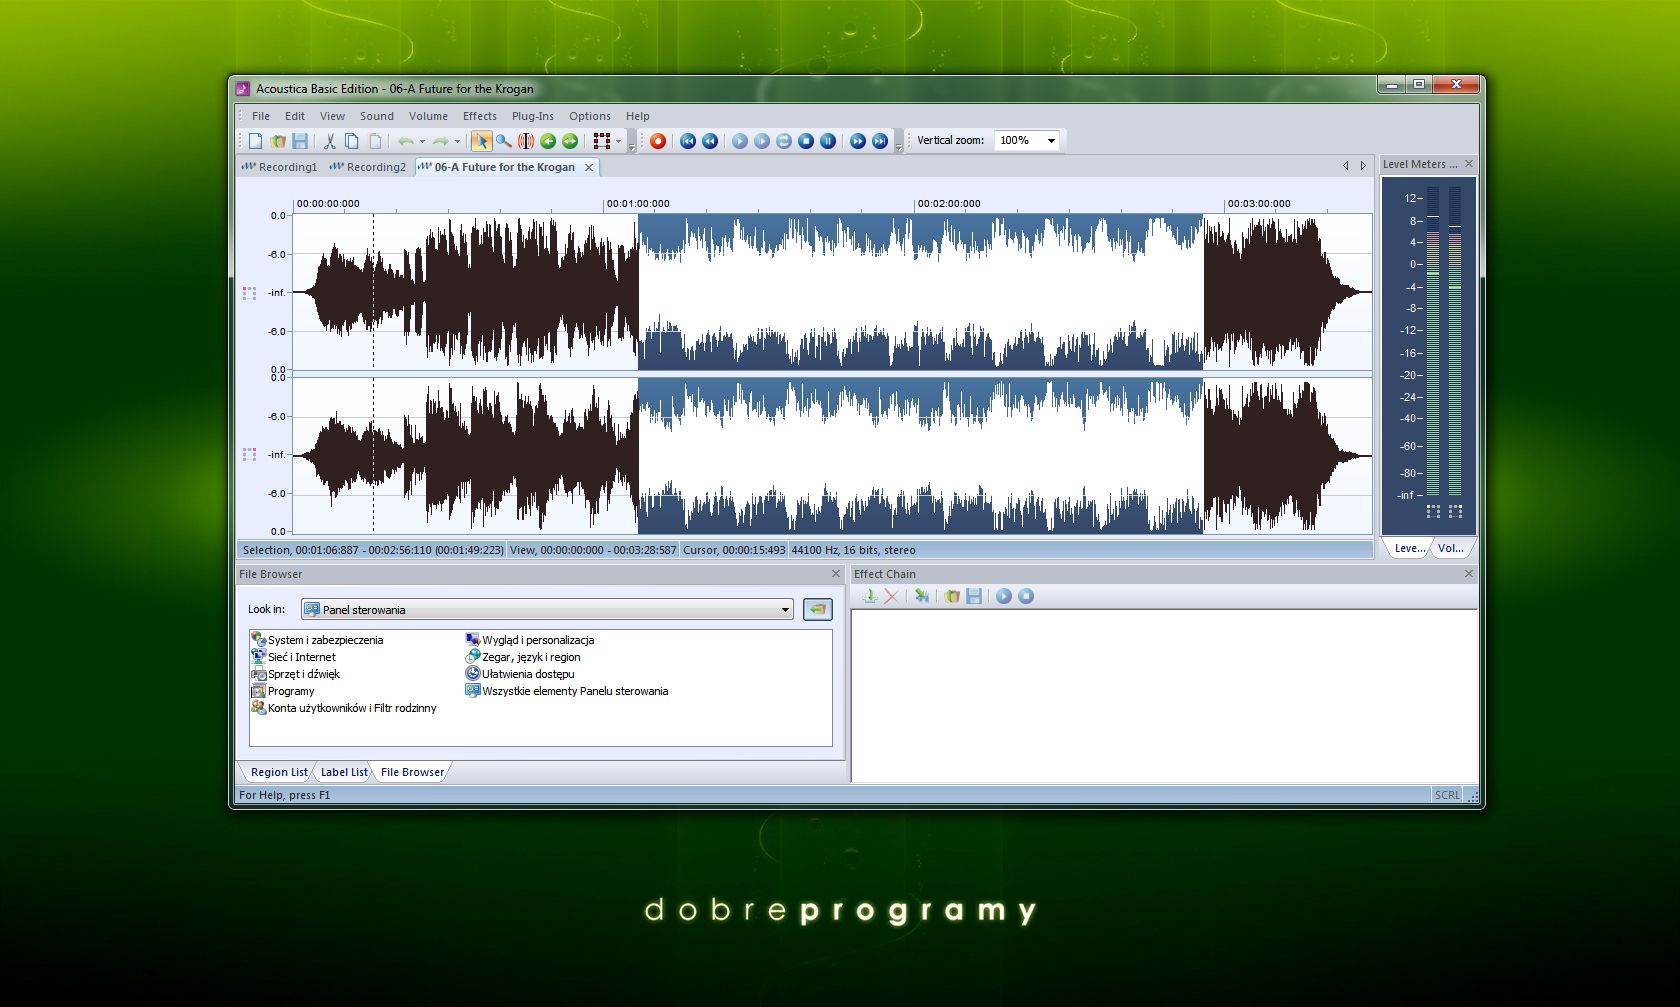Add effect to chain with green-arrow icon
1680x1007 pixels.
(x=869, y=596)
